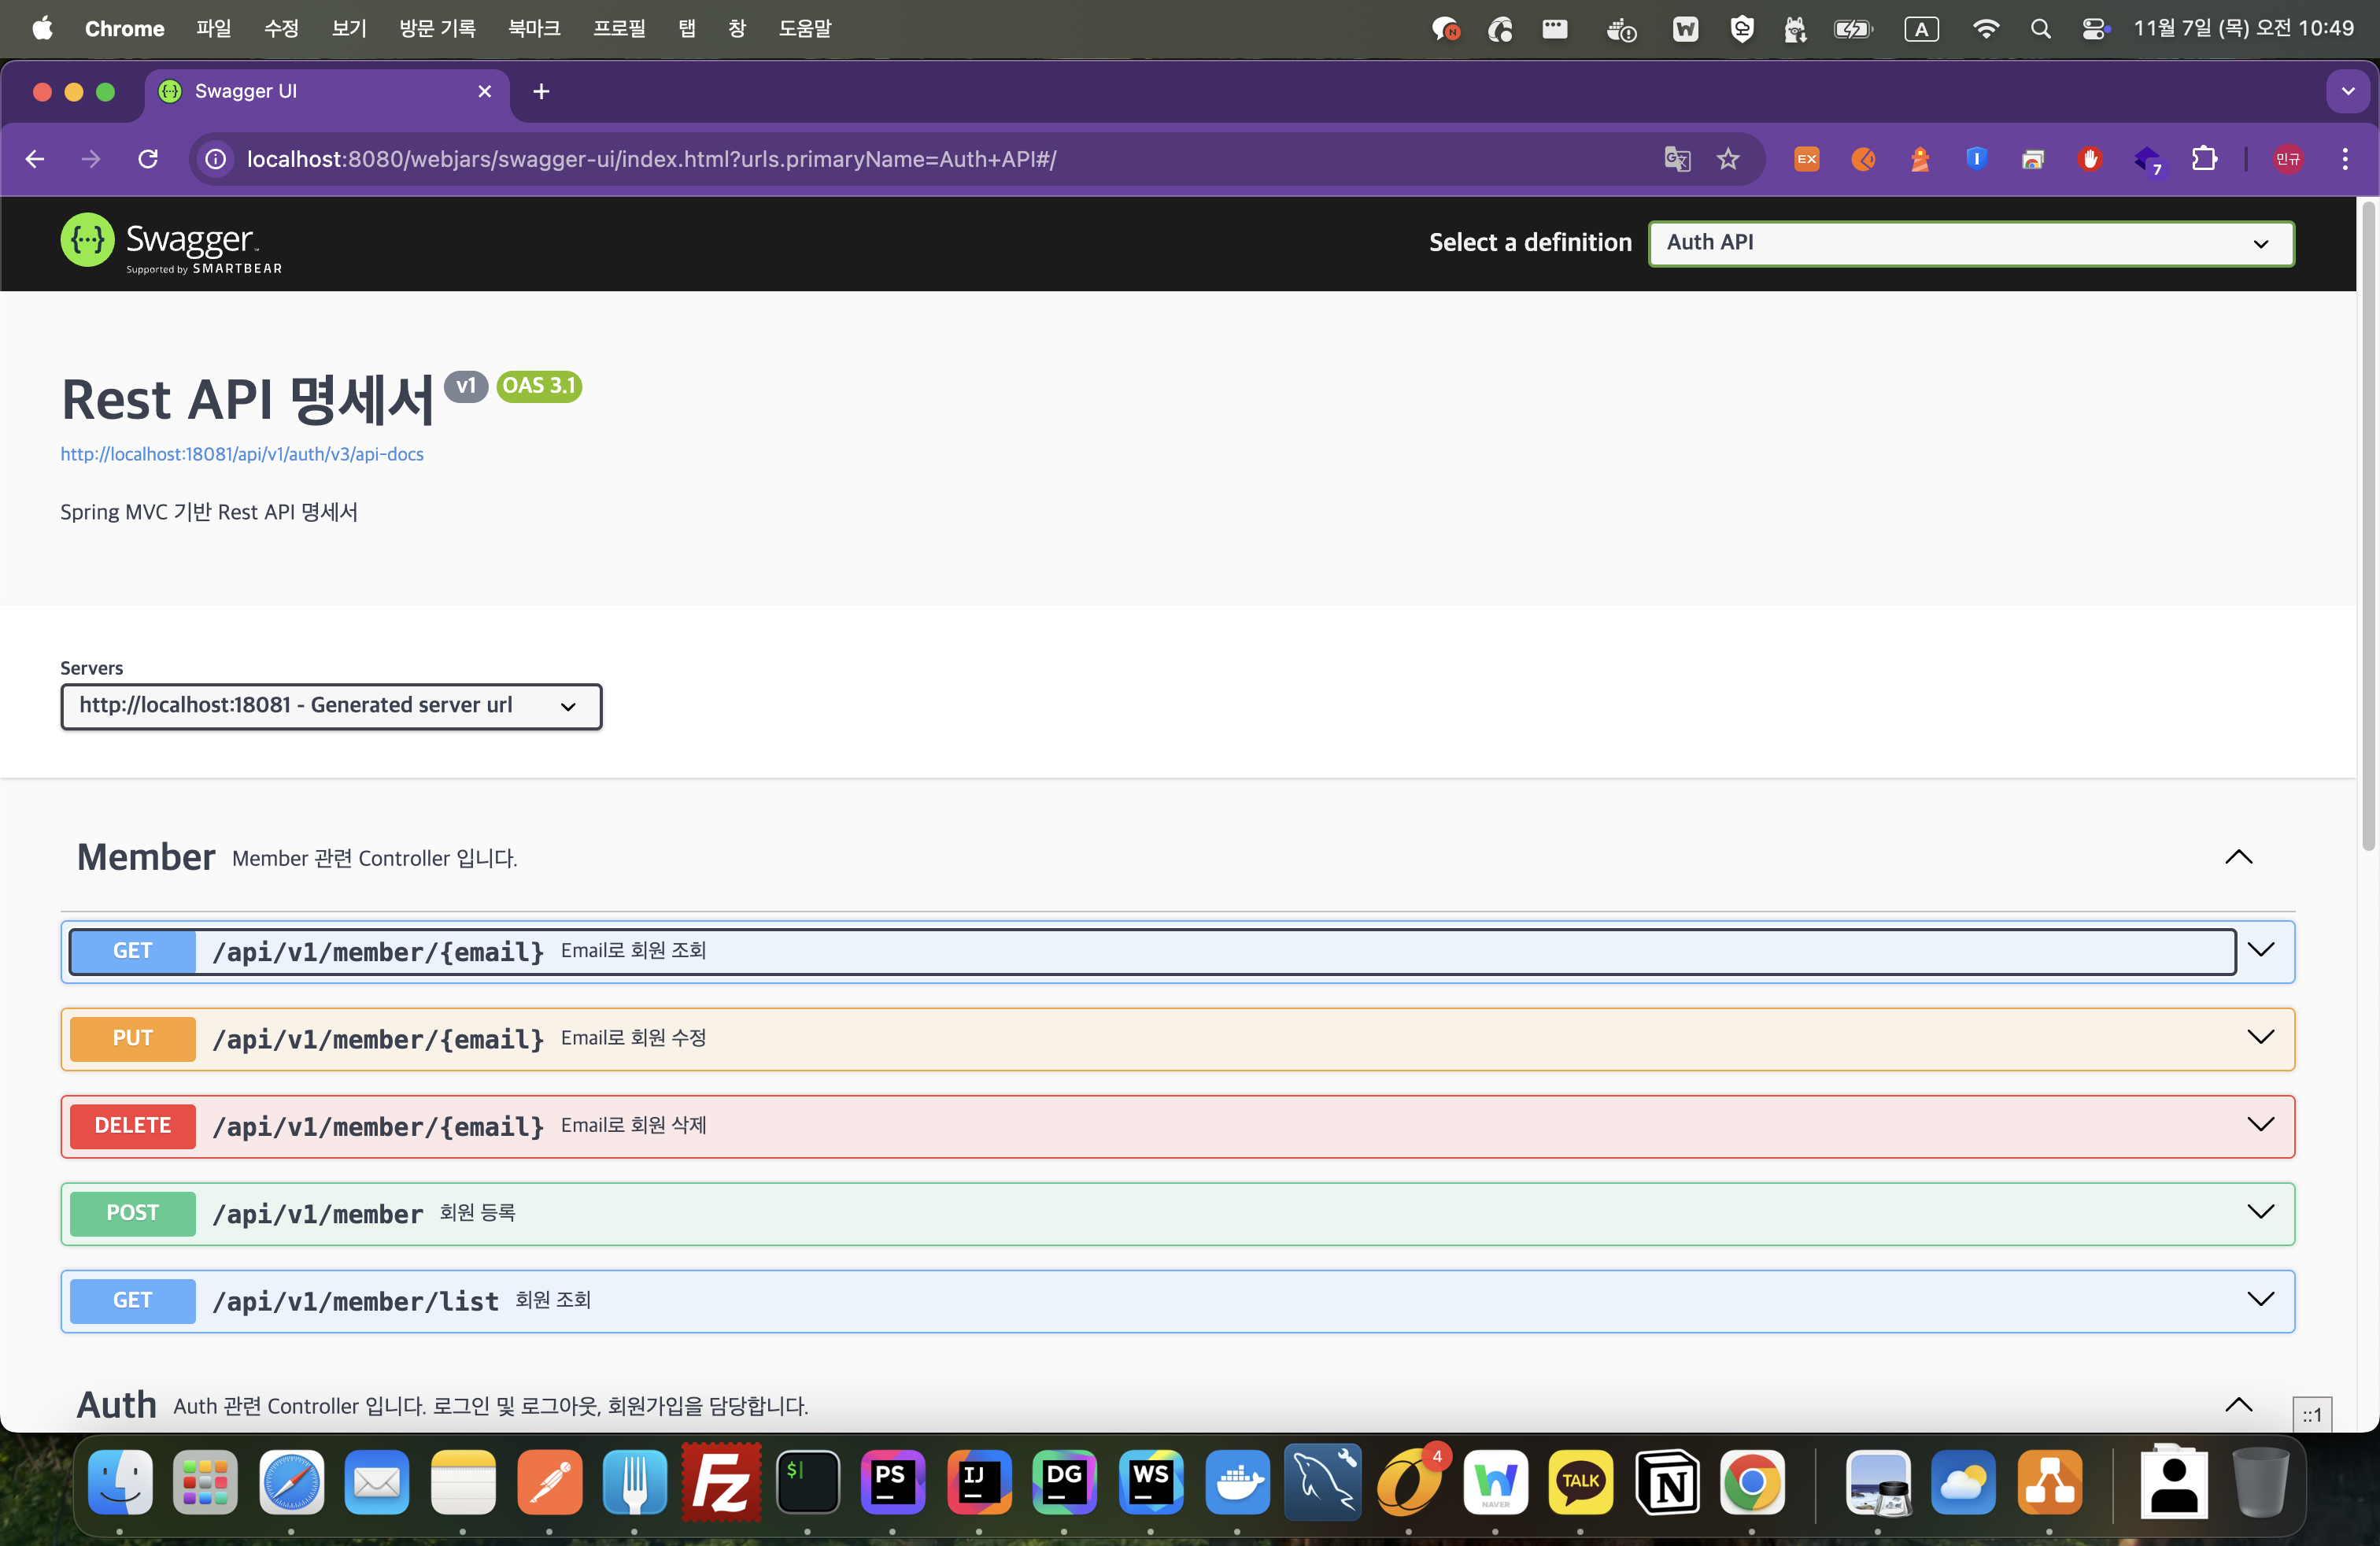Image resolution: width=2380 pixels, height=1546 pixels.
Task: Open the Servers dropdown
Action: coord(331,706)
